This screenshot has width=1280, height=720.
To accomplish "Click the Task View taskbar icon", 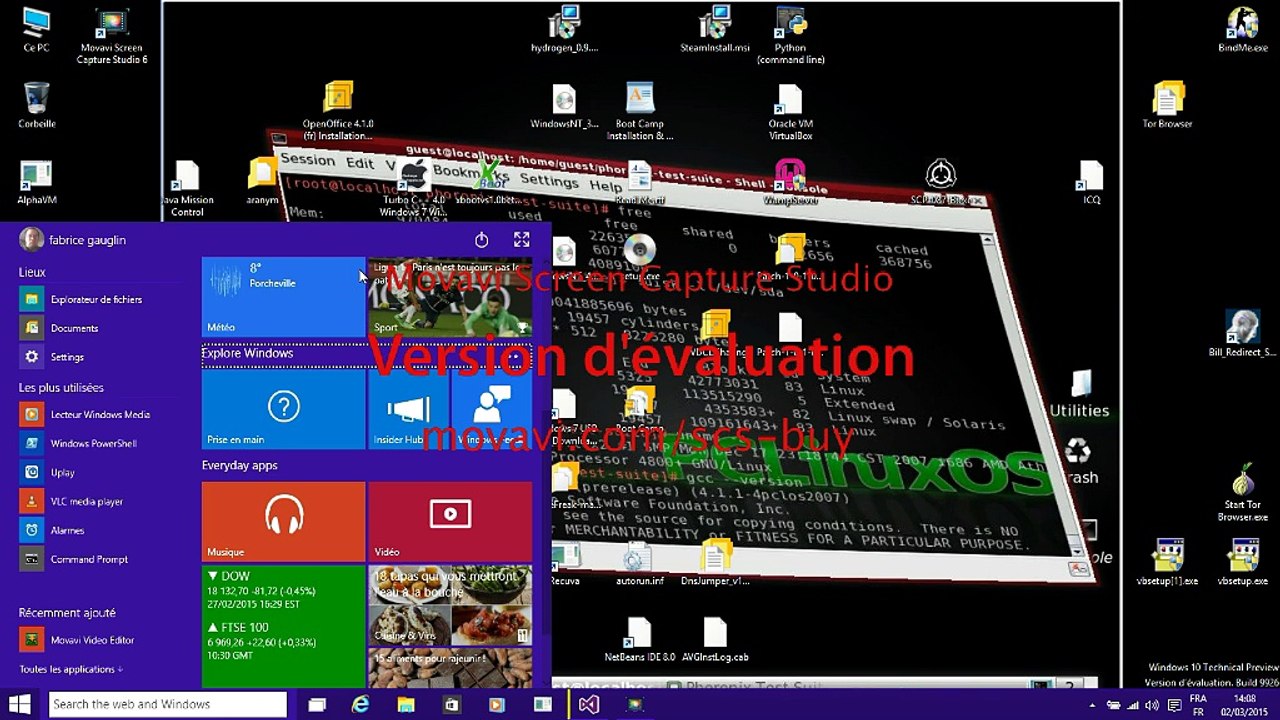I will click(317, 704).
